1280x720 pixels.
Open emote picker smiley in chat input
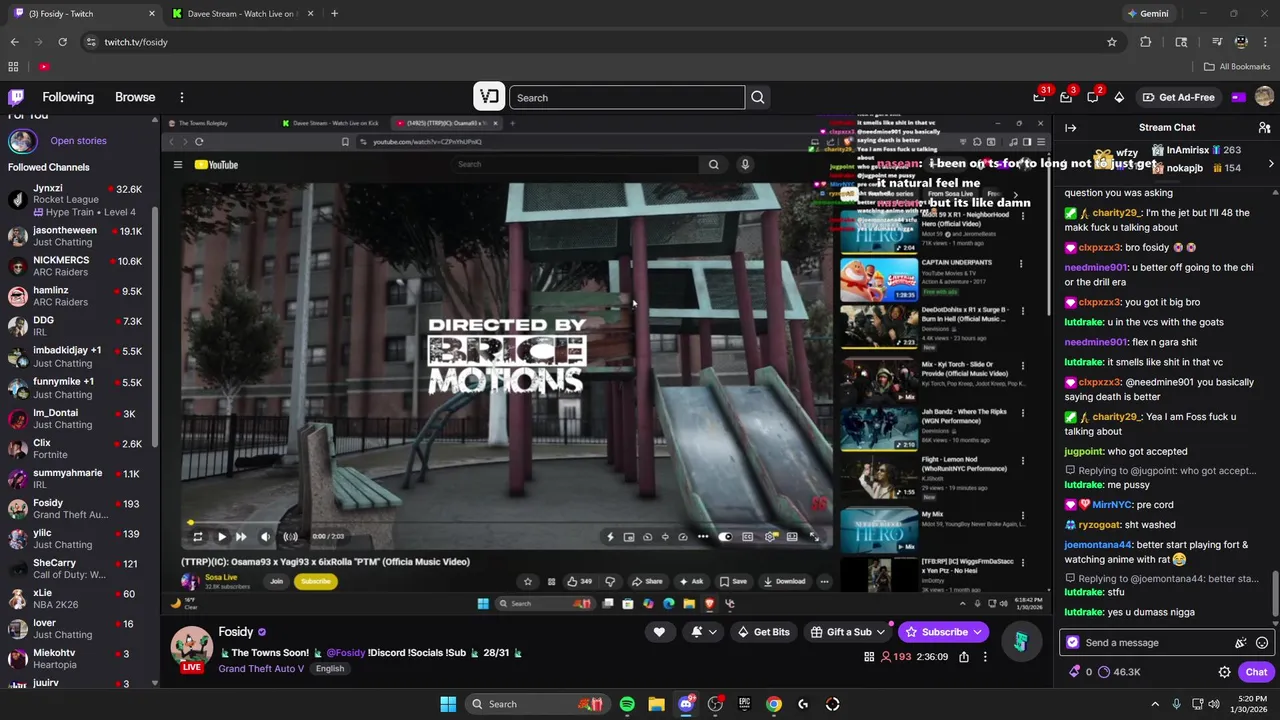pos(1262,643)
